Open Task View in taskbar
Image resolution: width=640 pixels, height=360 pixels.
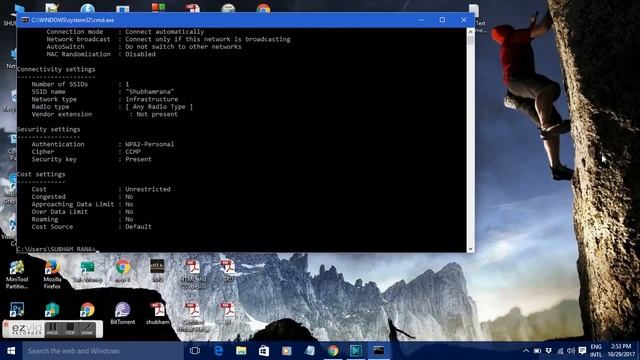(195, 351)
